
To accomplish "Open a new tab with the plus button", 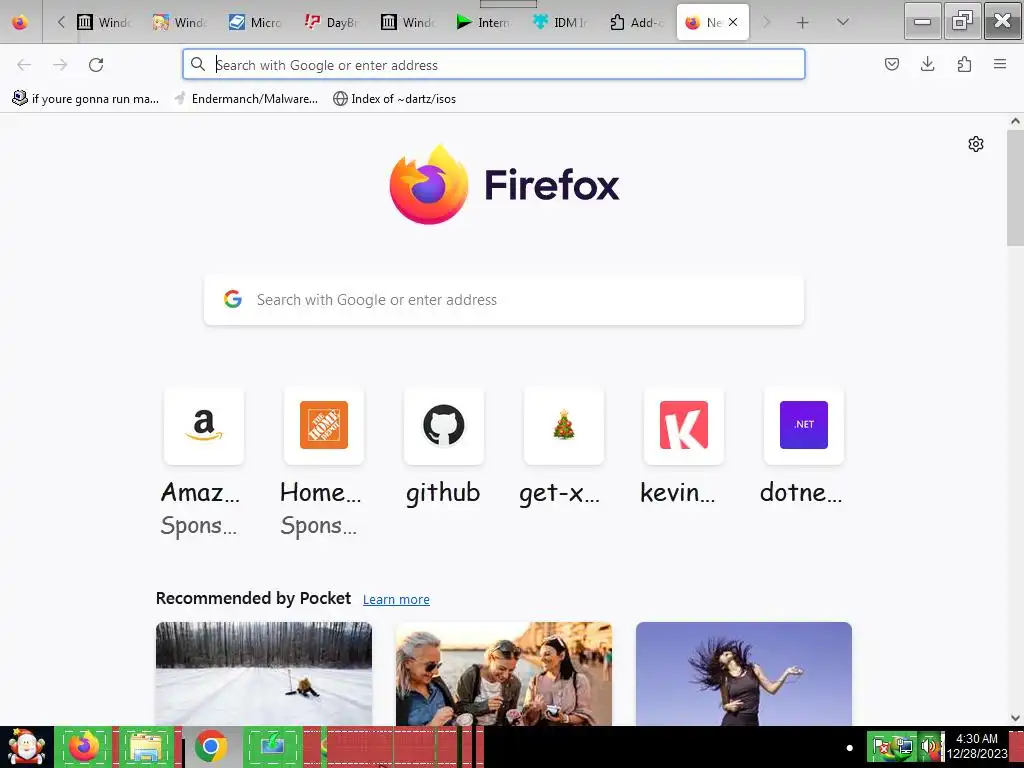I will tap(803, 22).
